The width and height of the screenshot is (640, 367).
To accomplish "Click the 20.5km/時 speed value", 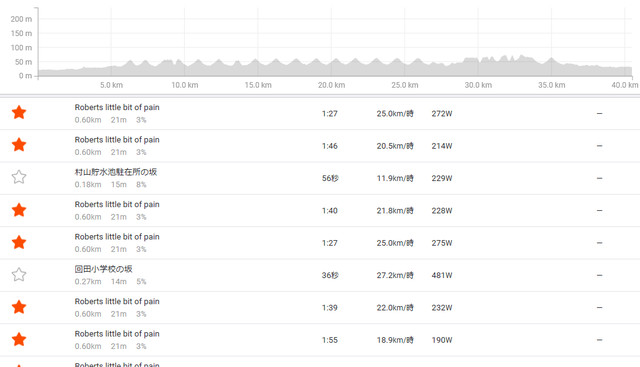I will 395,146.
